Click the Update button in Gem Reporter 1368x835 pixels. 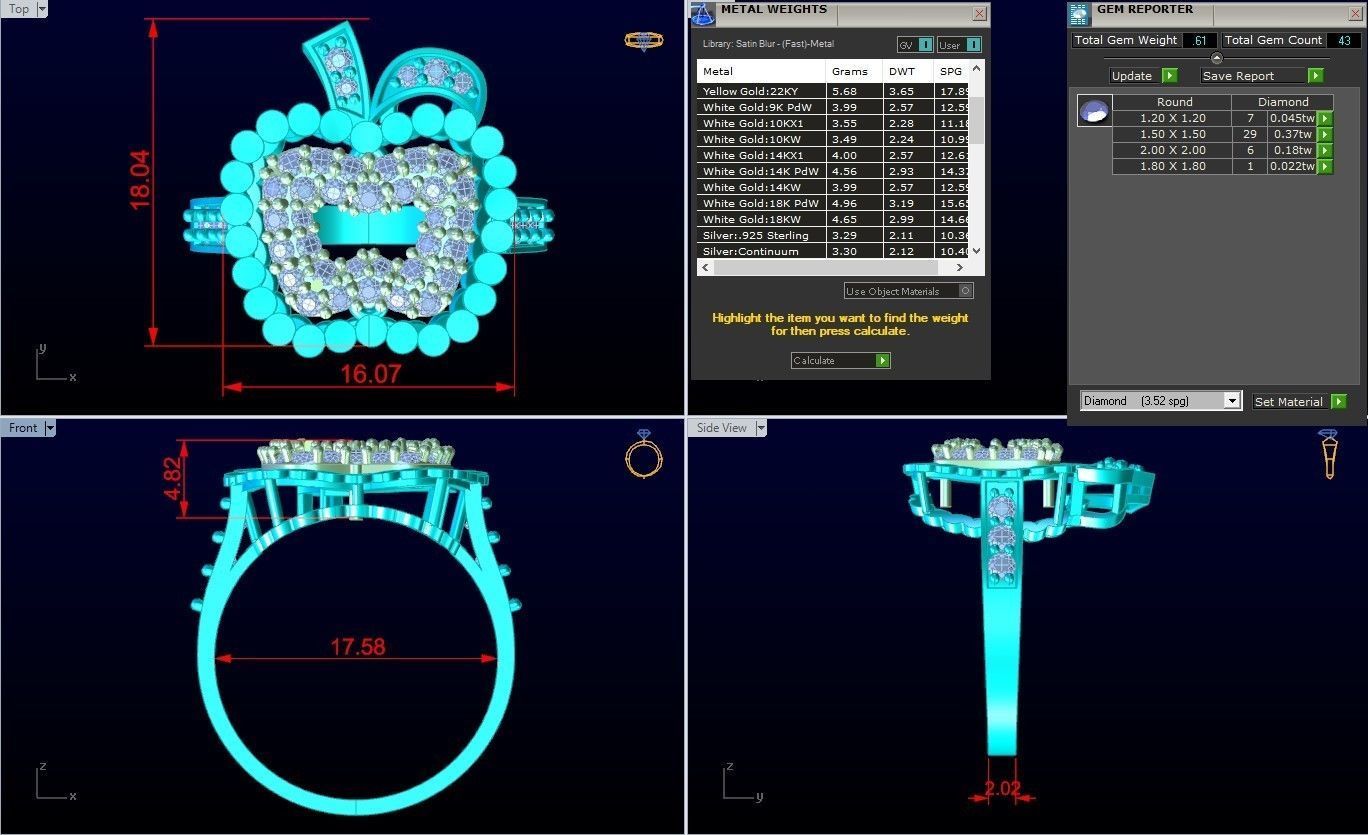(x=1143, y=76)
